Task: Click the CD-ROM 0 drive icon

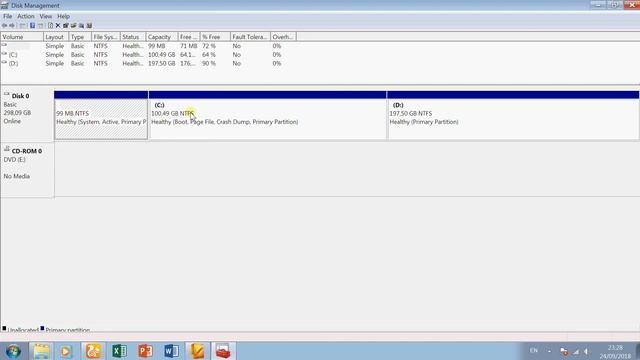Action: pos(7,150)
